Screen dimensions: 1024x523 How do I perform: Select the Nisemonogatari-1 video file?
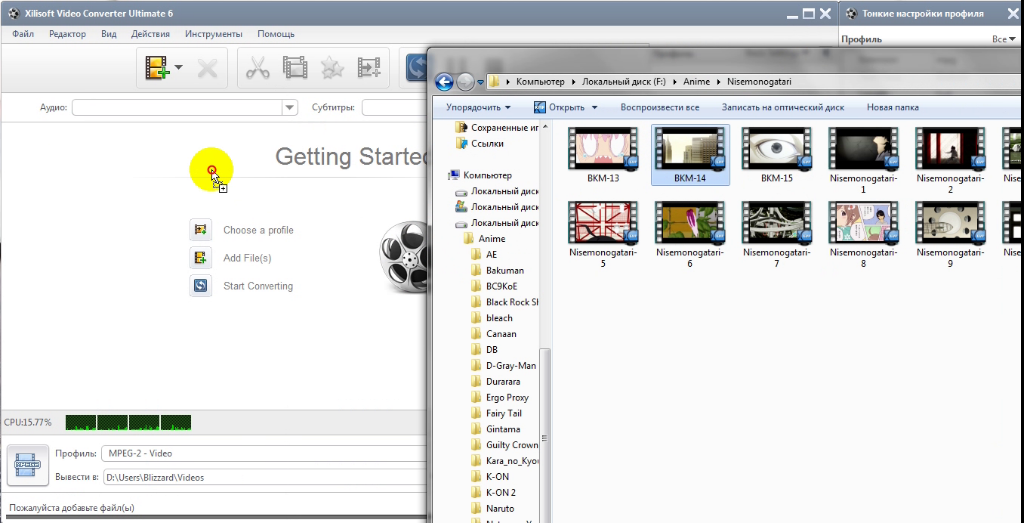tap(863, 160)
